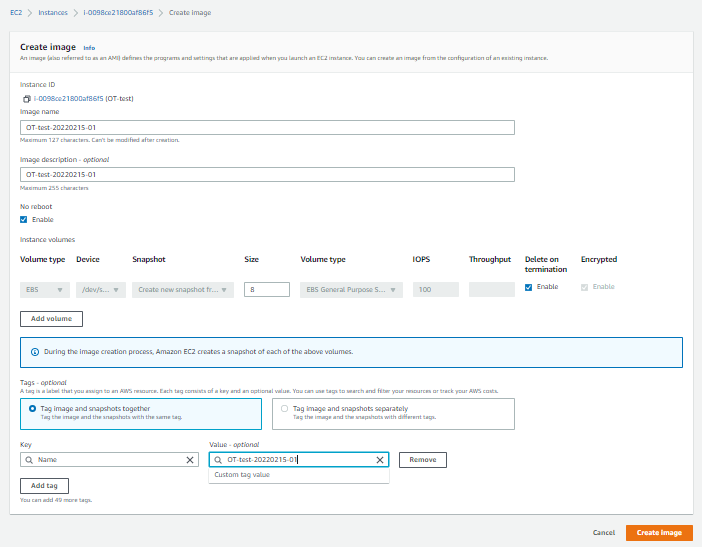Image resolution: width=702 pixels, height=547 pixels.
Task: Focus the Image description field
Action: pos(267,175)
